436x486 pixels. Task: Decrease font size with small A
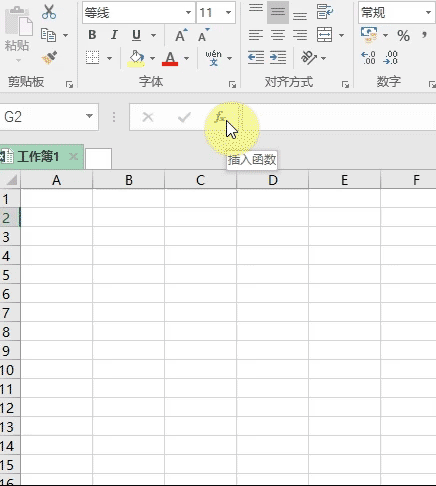203,35
